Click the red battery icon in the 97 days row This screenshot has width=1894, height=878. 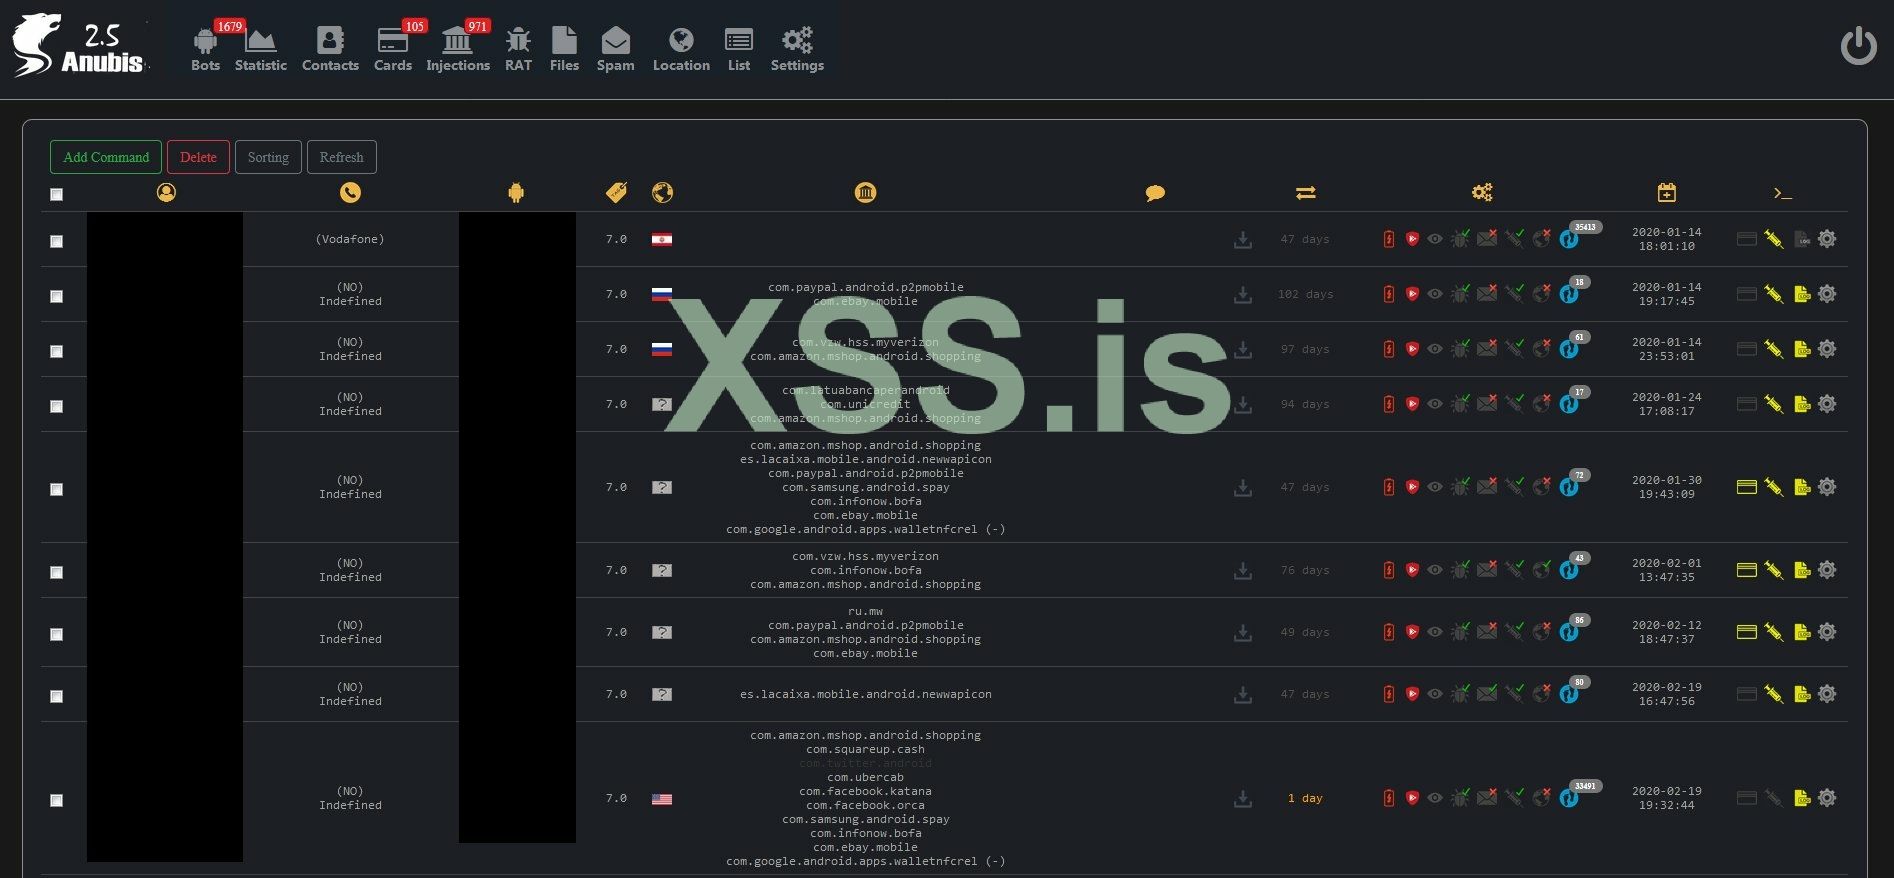click(x=1388, y=349)
